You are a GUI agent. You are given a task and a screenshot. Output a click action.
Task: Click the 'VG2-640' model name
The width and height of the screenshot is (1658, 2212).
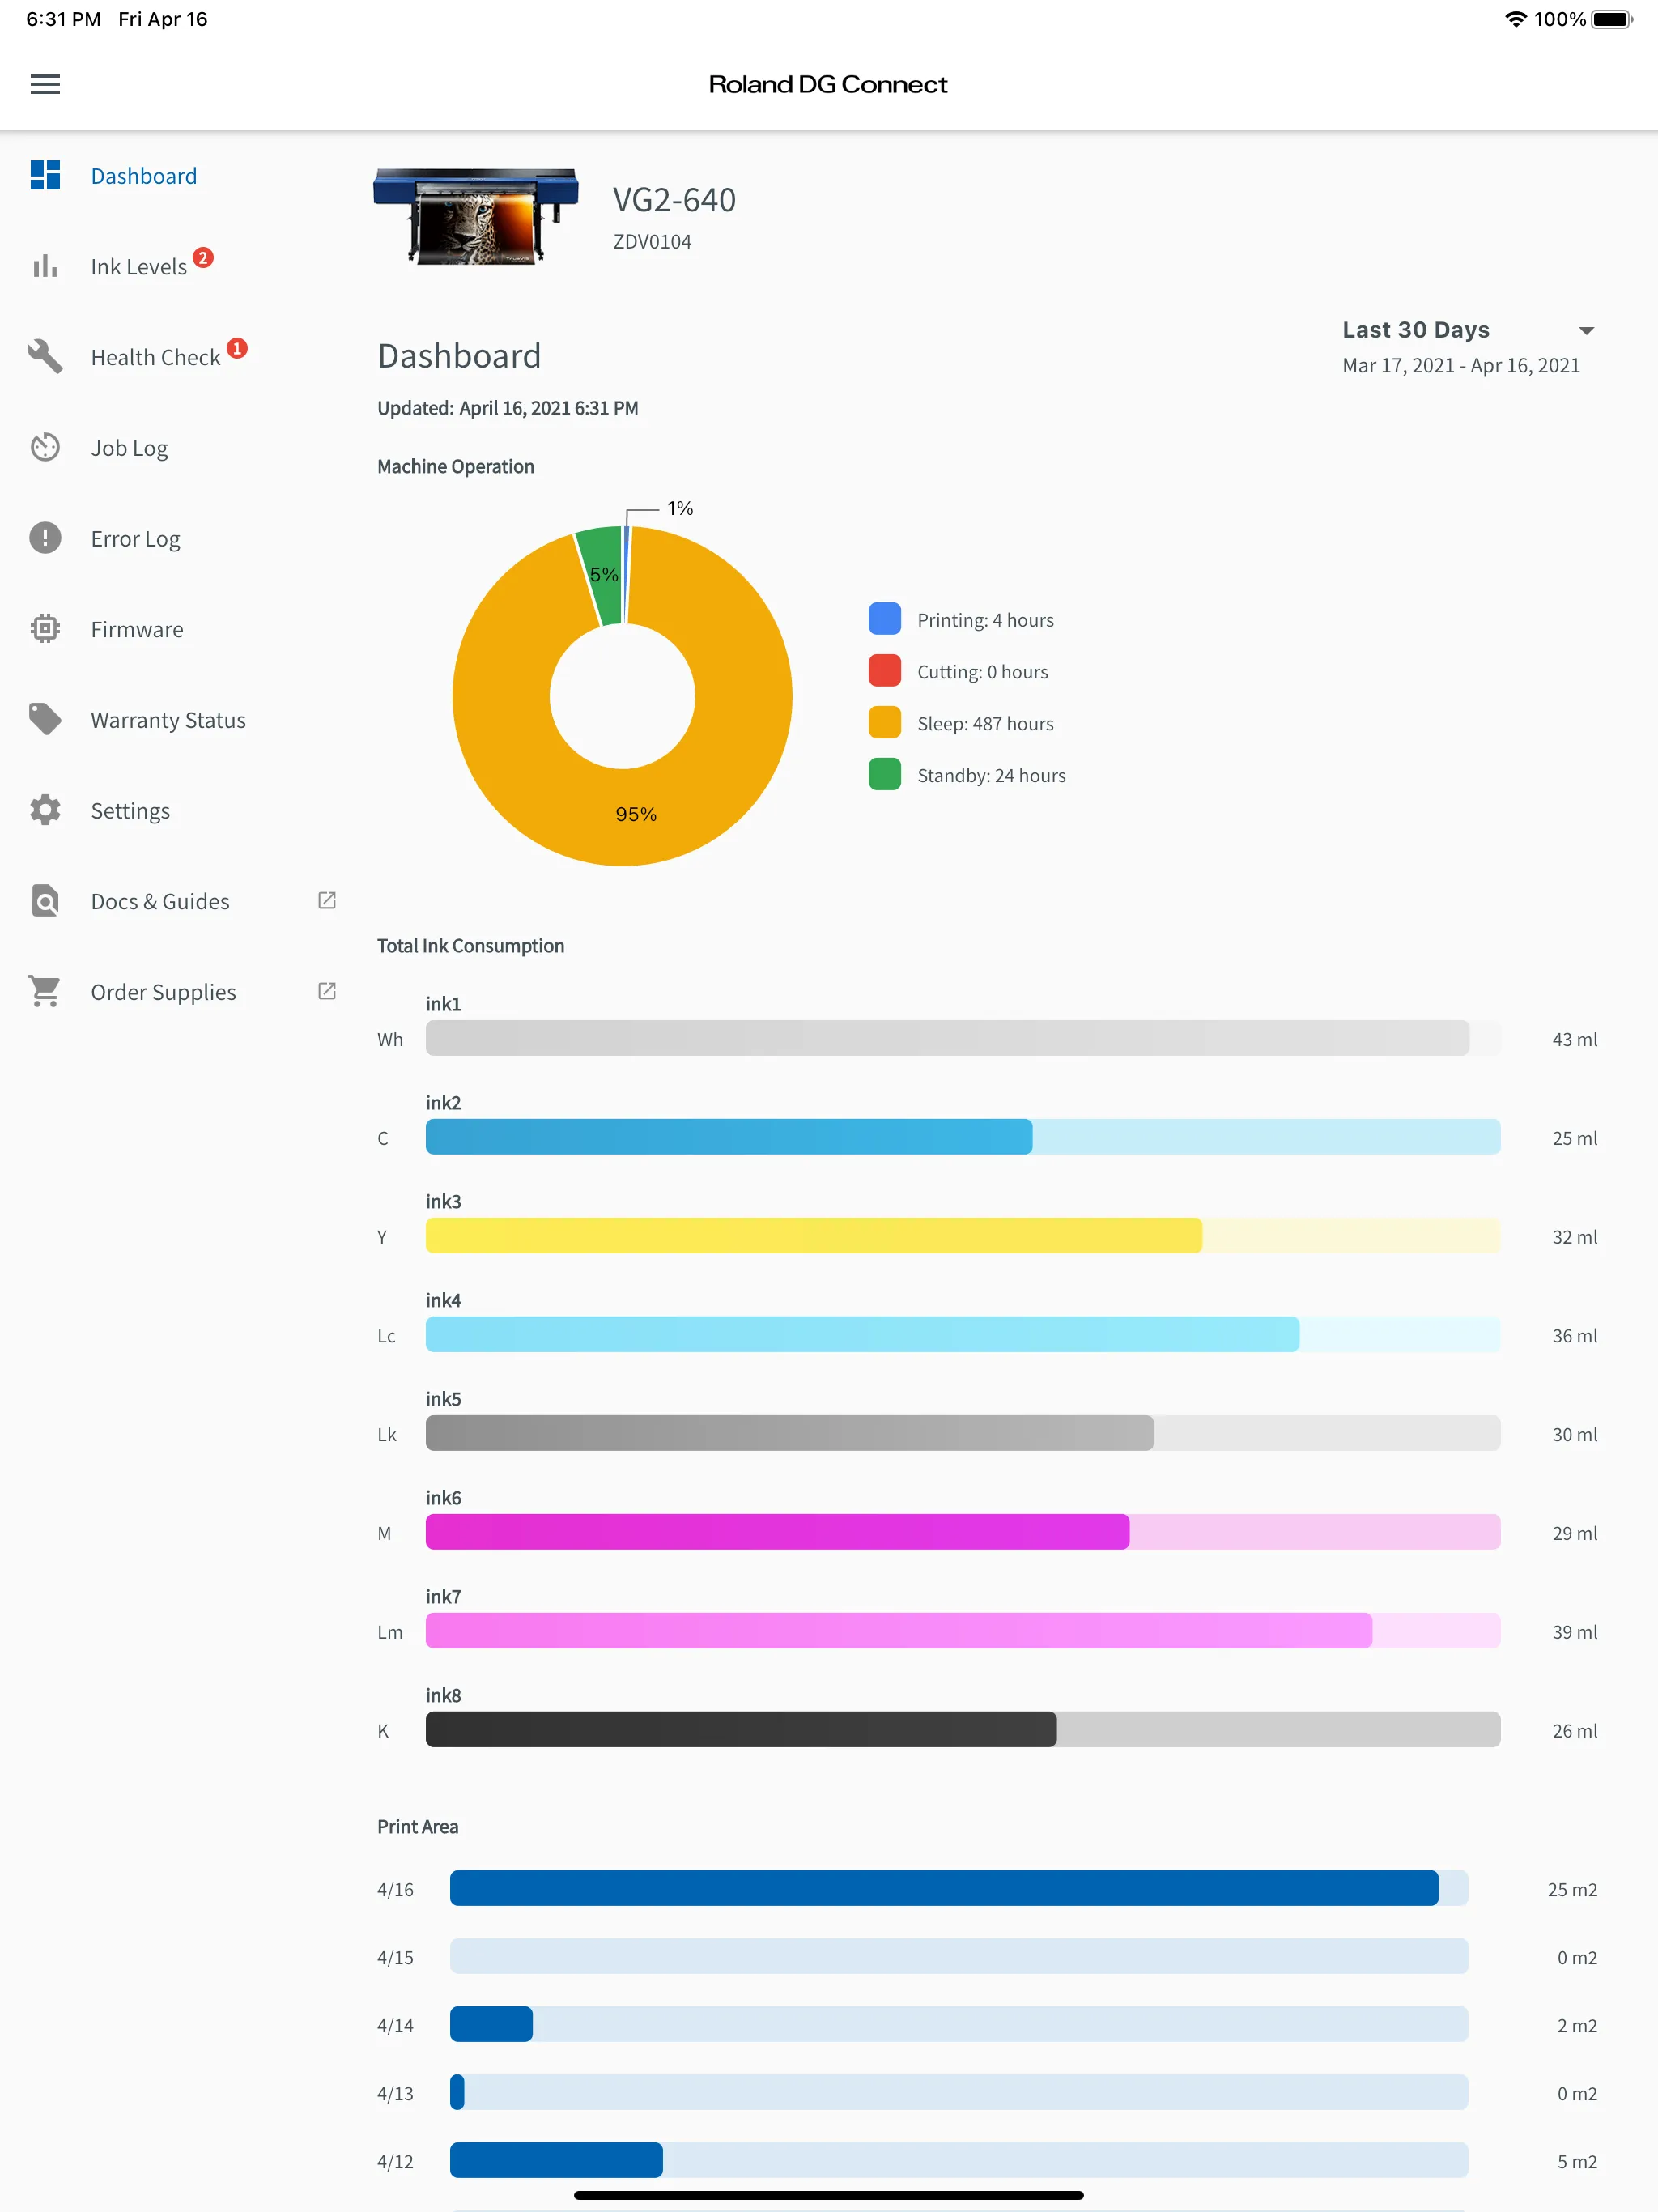[x=674, y=200]
